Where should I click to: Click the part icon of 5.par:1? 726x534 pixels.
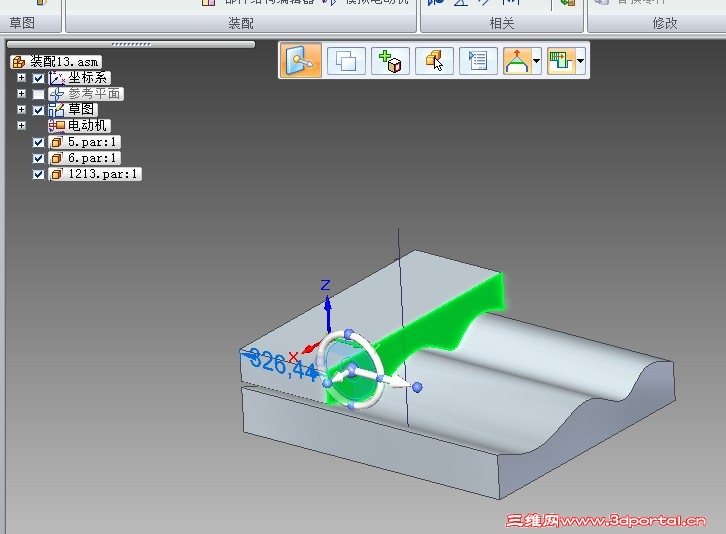tap(56, 142)
